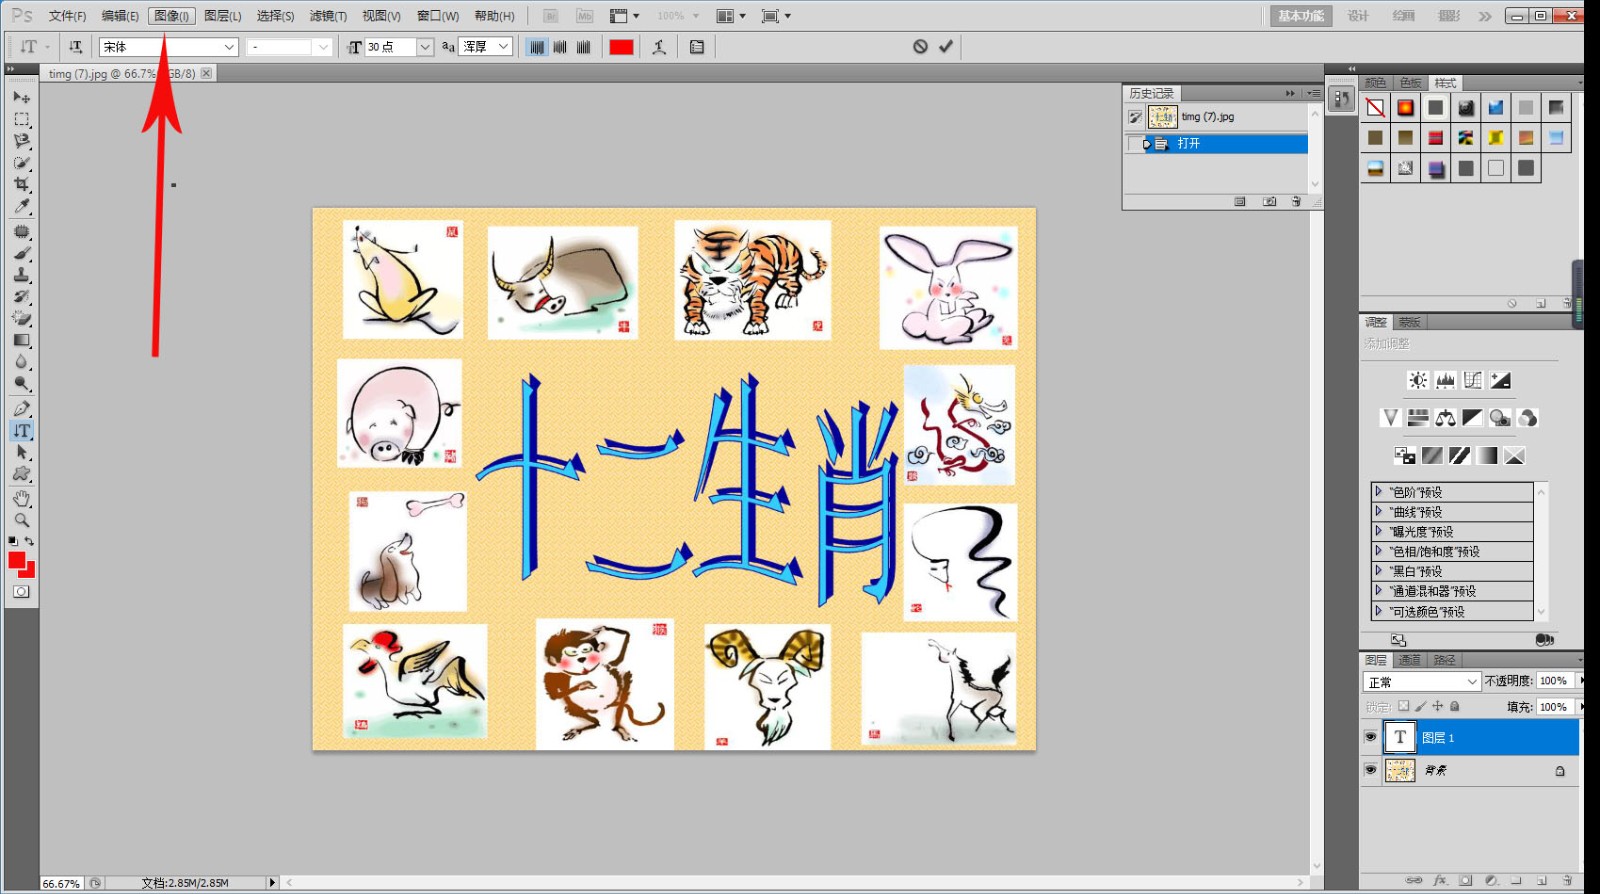Click the red text color swatch
1600x894 pixels.
(622, 47)
